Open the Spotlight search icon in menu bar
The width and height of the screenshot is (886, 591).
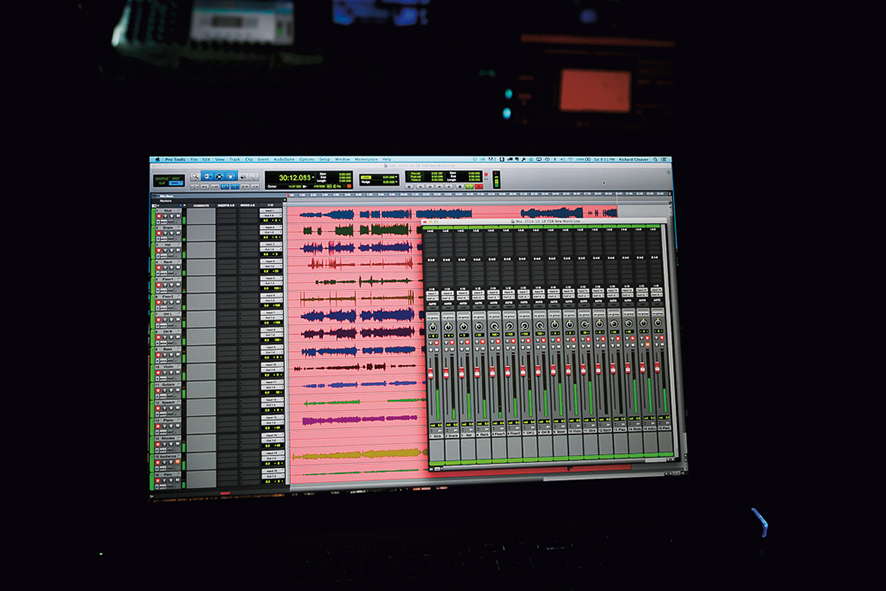[655, 160]
